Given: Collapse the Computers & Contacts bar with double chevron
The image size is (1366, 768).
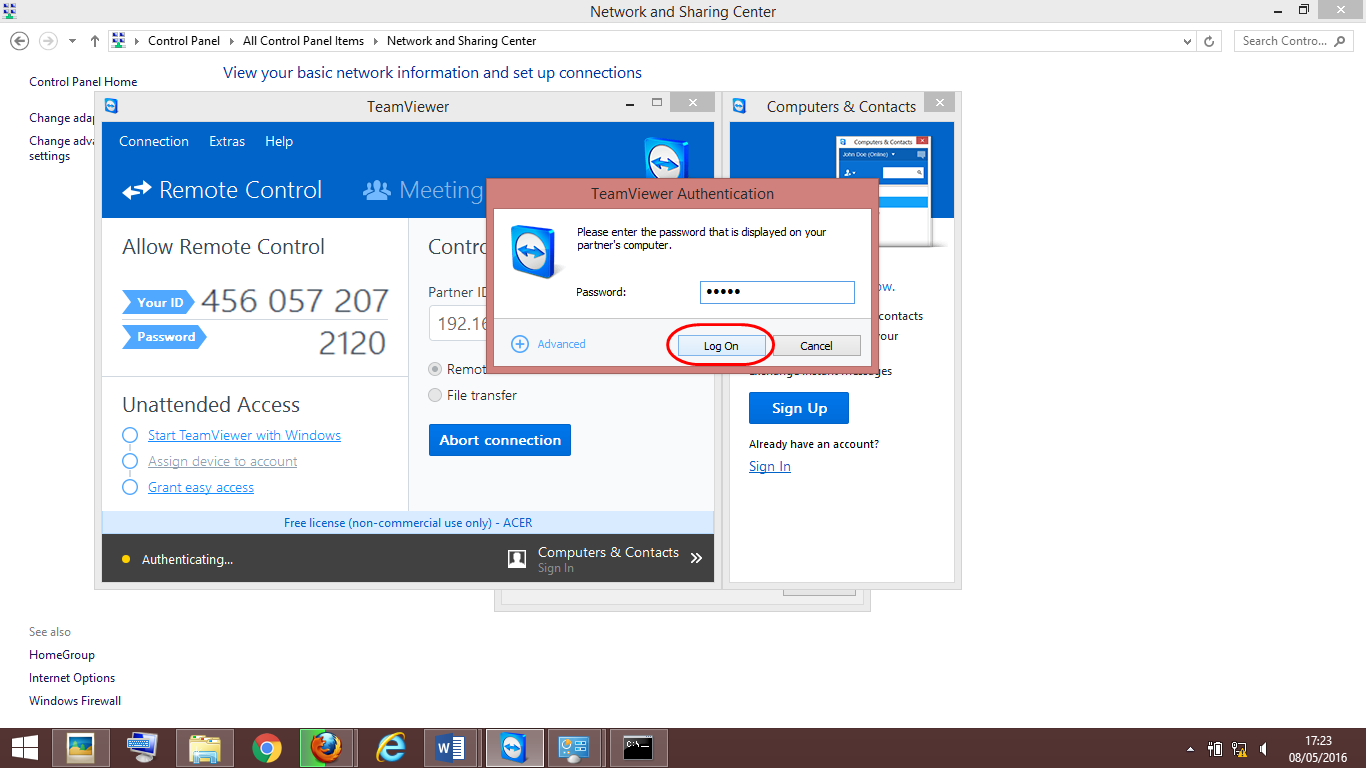Looking at the screenshot, I should [x=697, y=558].
